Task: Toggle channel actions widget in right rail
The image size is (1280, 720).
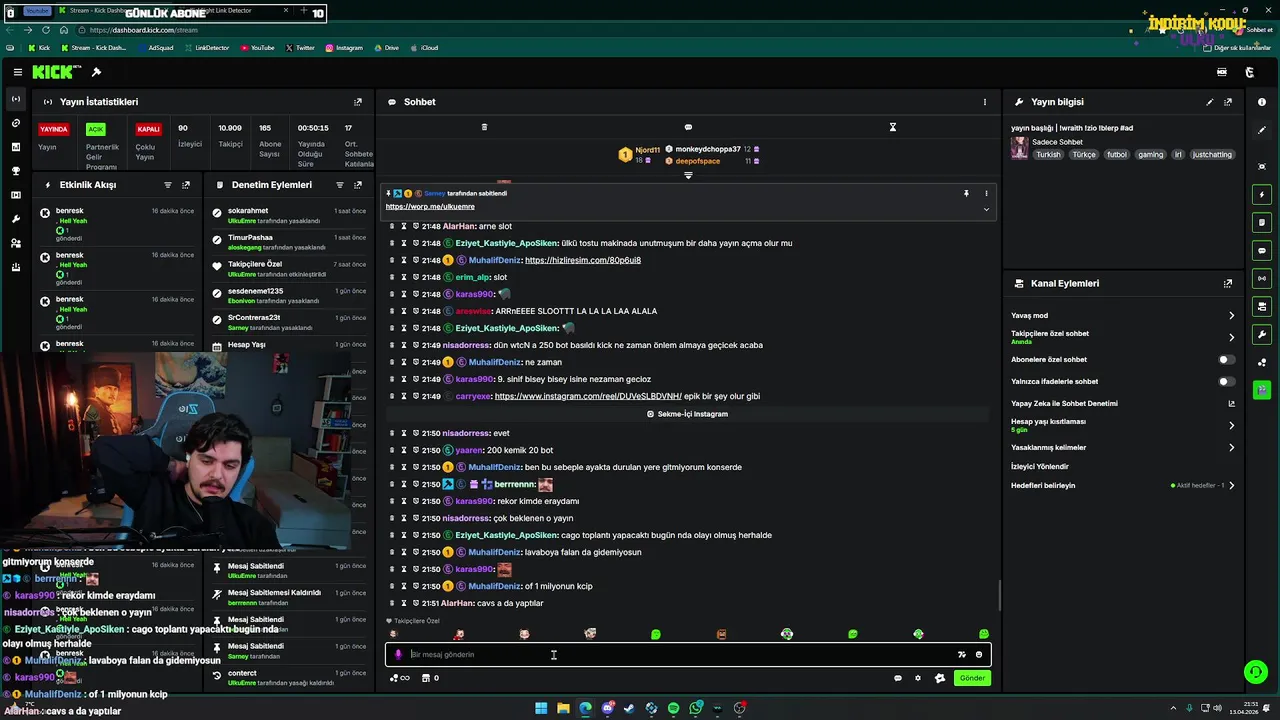Action: click(1262, 307)
